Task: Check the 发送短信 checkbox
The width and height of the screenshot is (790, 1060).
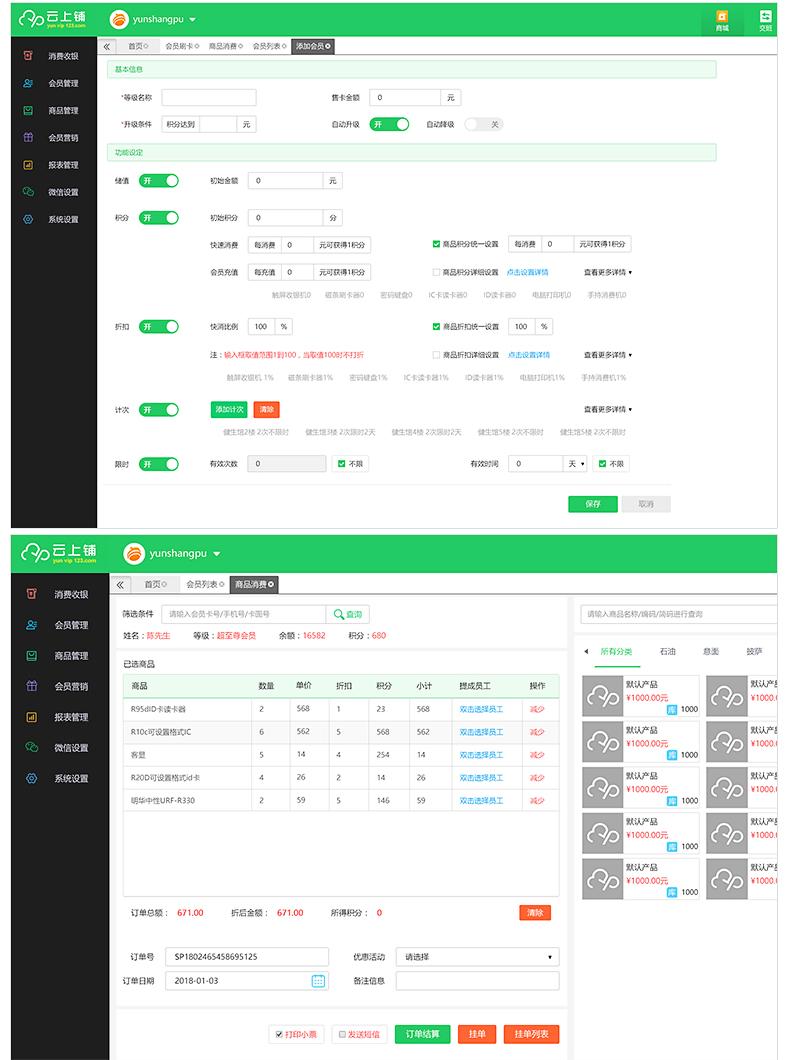Action: click(x=342, y=1034)
